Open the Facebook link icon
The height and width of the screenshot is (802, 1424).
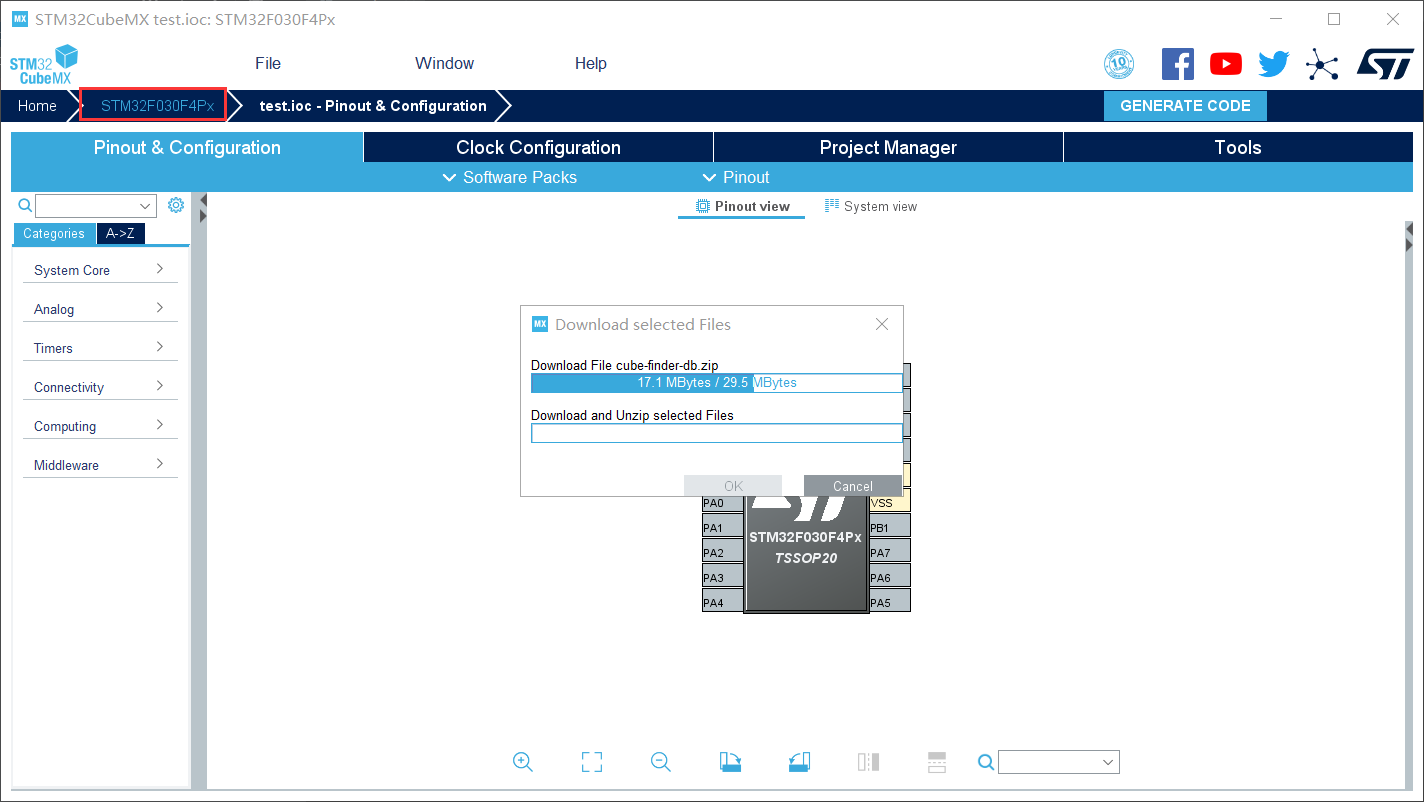(x=1178, y=64)
